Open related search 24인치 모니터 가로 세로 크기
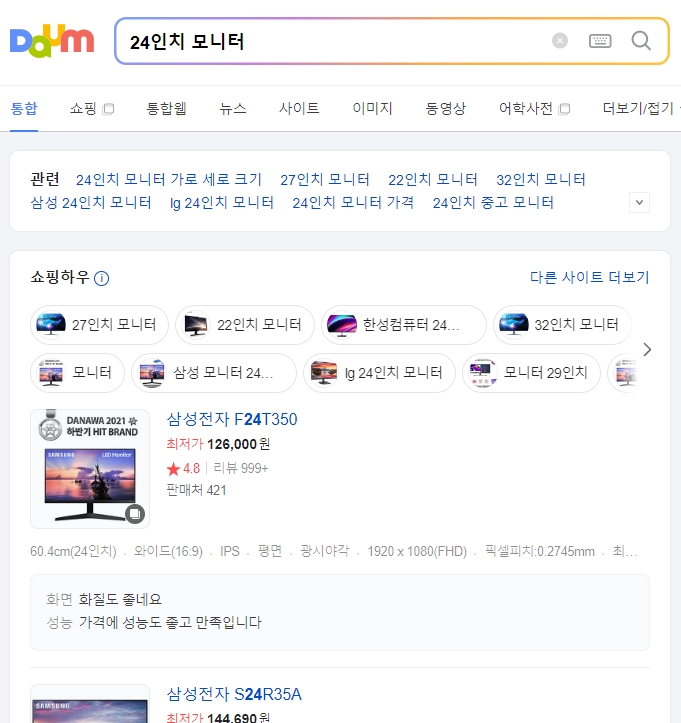The height and width of the screenshot is (723, 681). click(169, 179)
